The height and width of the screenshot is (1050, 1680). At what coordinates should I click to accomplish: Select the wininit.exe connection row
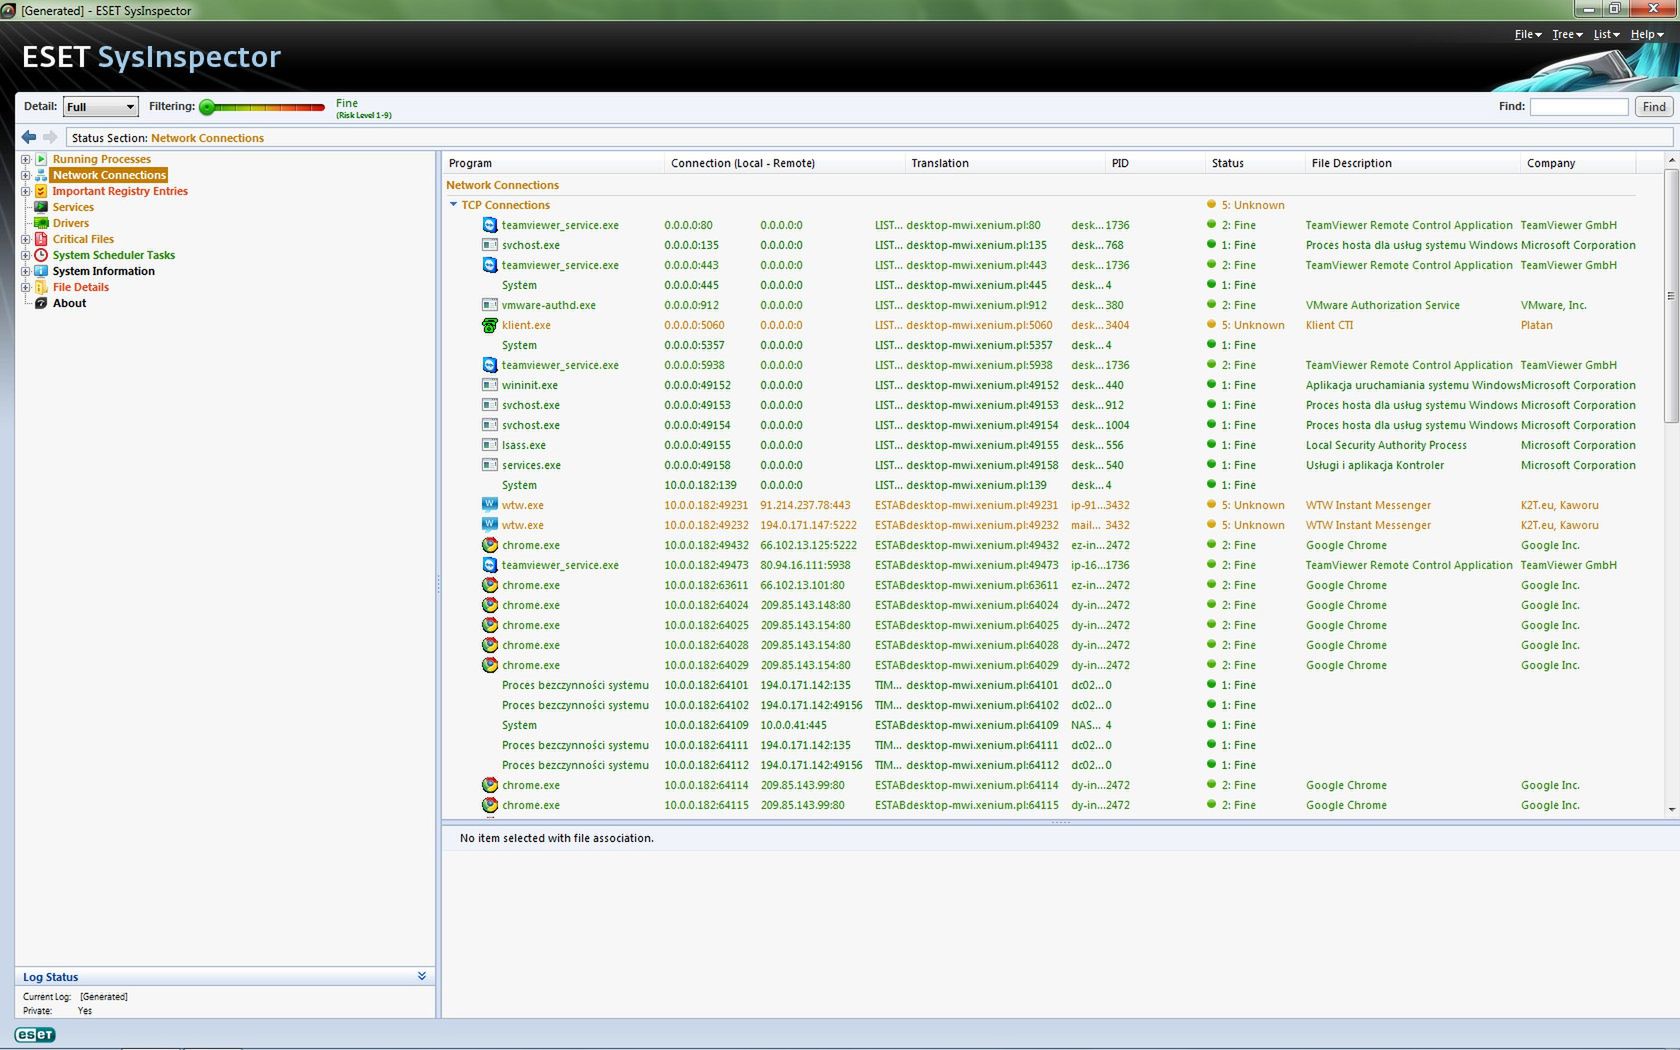pyautogui.click(x=1040, y=385)
